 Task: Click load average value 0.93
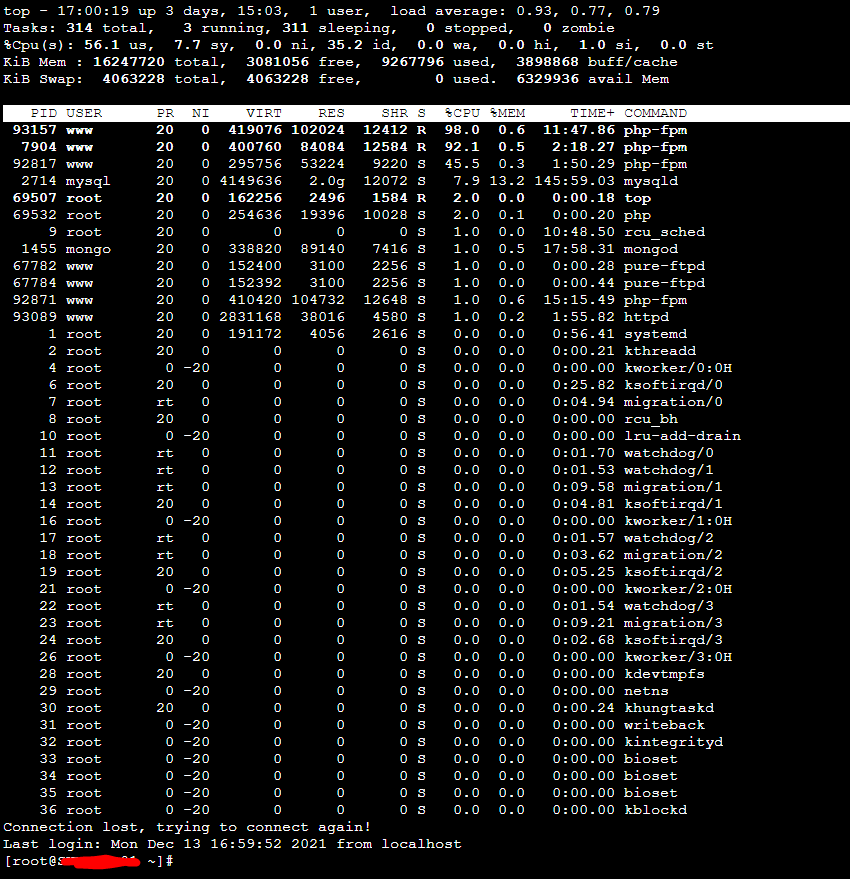pos(534,11)
